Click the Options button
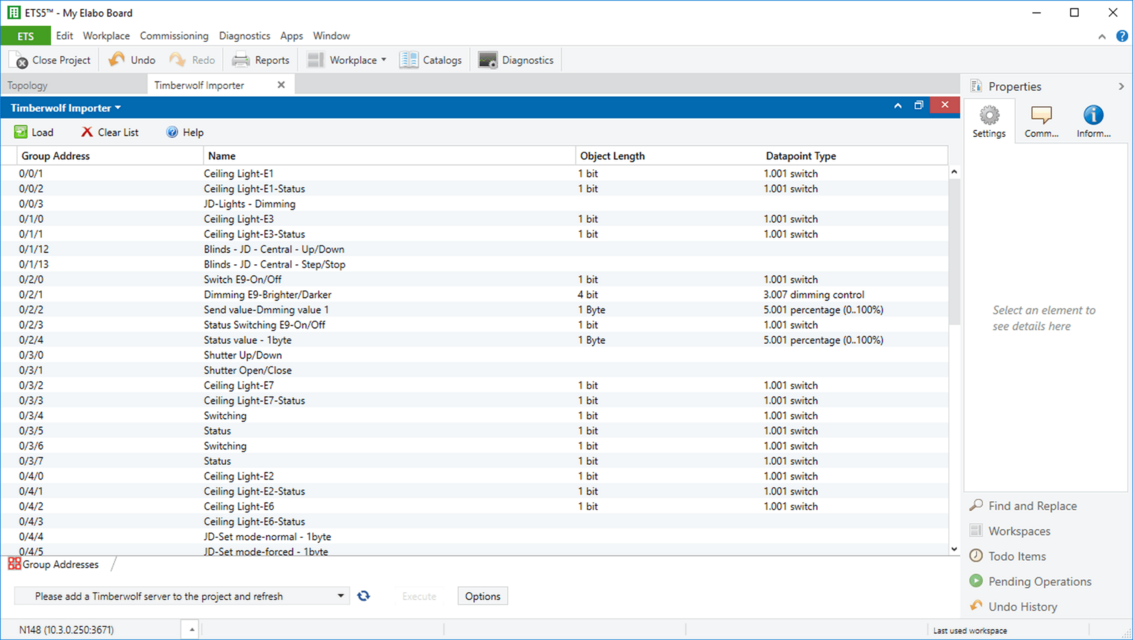The width and height of the screenshot is (1133, 640). tap(482, 596)
